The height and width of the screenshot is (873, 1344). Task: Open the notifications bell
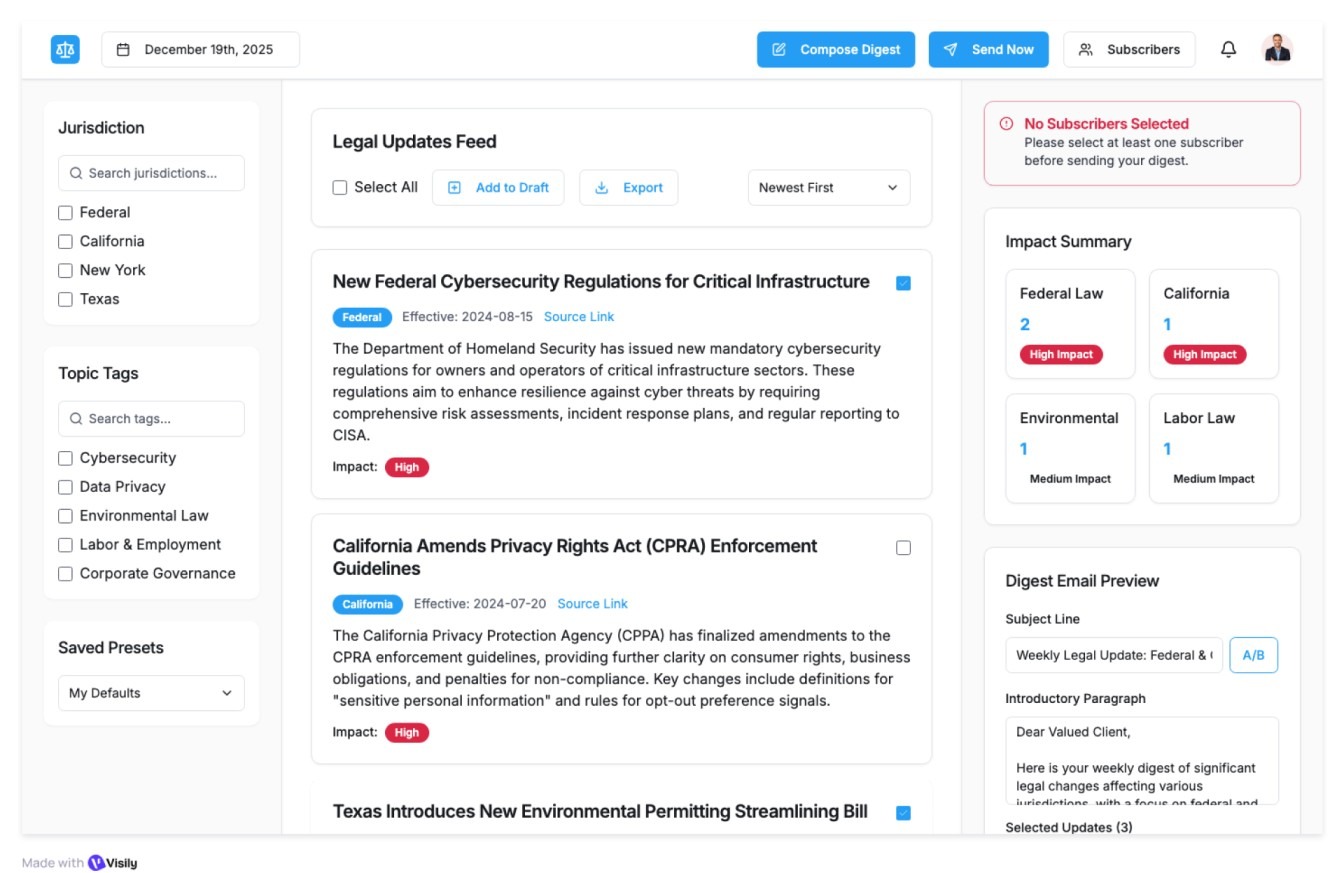tap(1228, 49)
